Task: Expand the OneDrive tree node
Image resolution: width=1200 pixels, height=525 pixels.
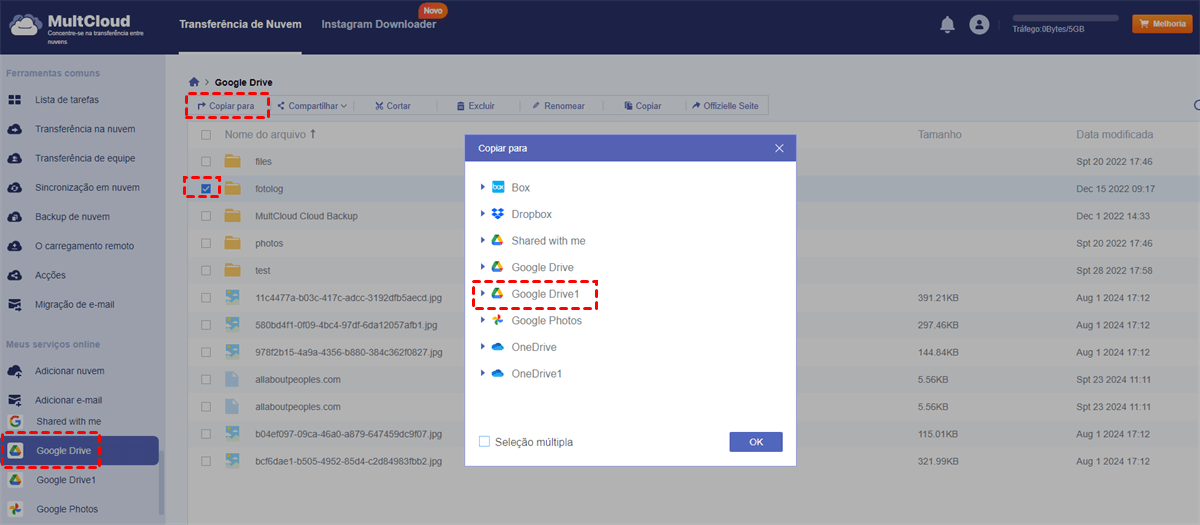Action: [482, 347]
